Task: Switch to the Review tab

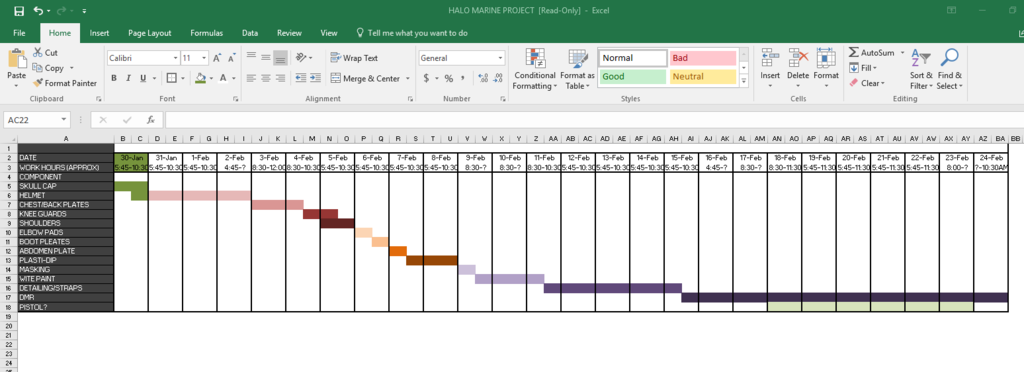Action: [289, 33]
